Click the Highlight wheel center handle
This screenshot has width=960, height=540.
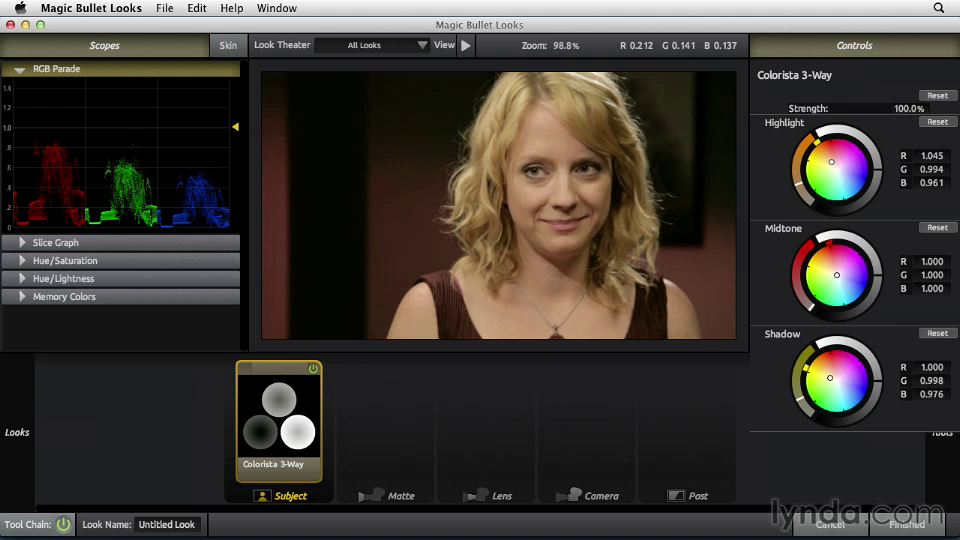[x=831, y=162]
